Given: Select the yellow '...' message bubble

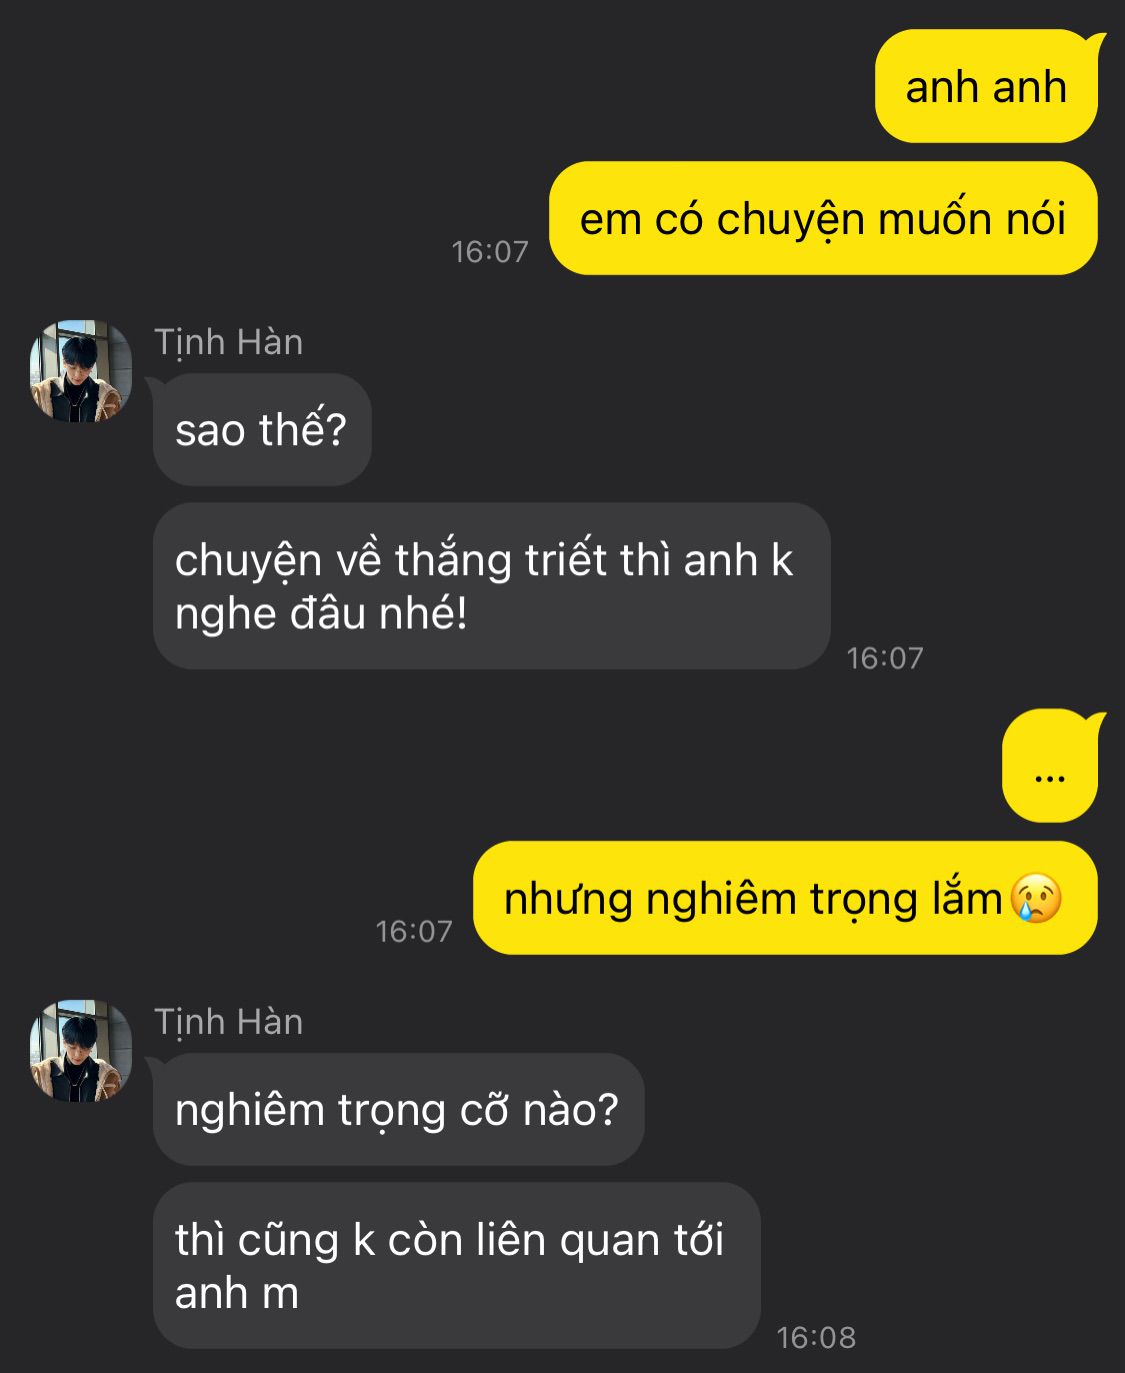Looking at the screenshot, I should click(1050, 766).
